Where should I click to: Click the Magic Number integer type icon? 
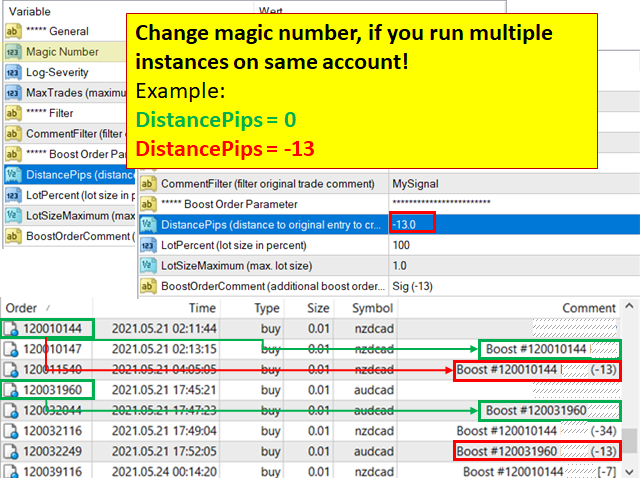13,52
